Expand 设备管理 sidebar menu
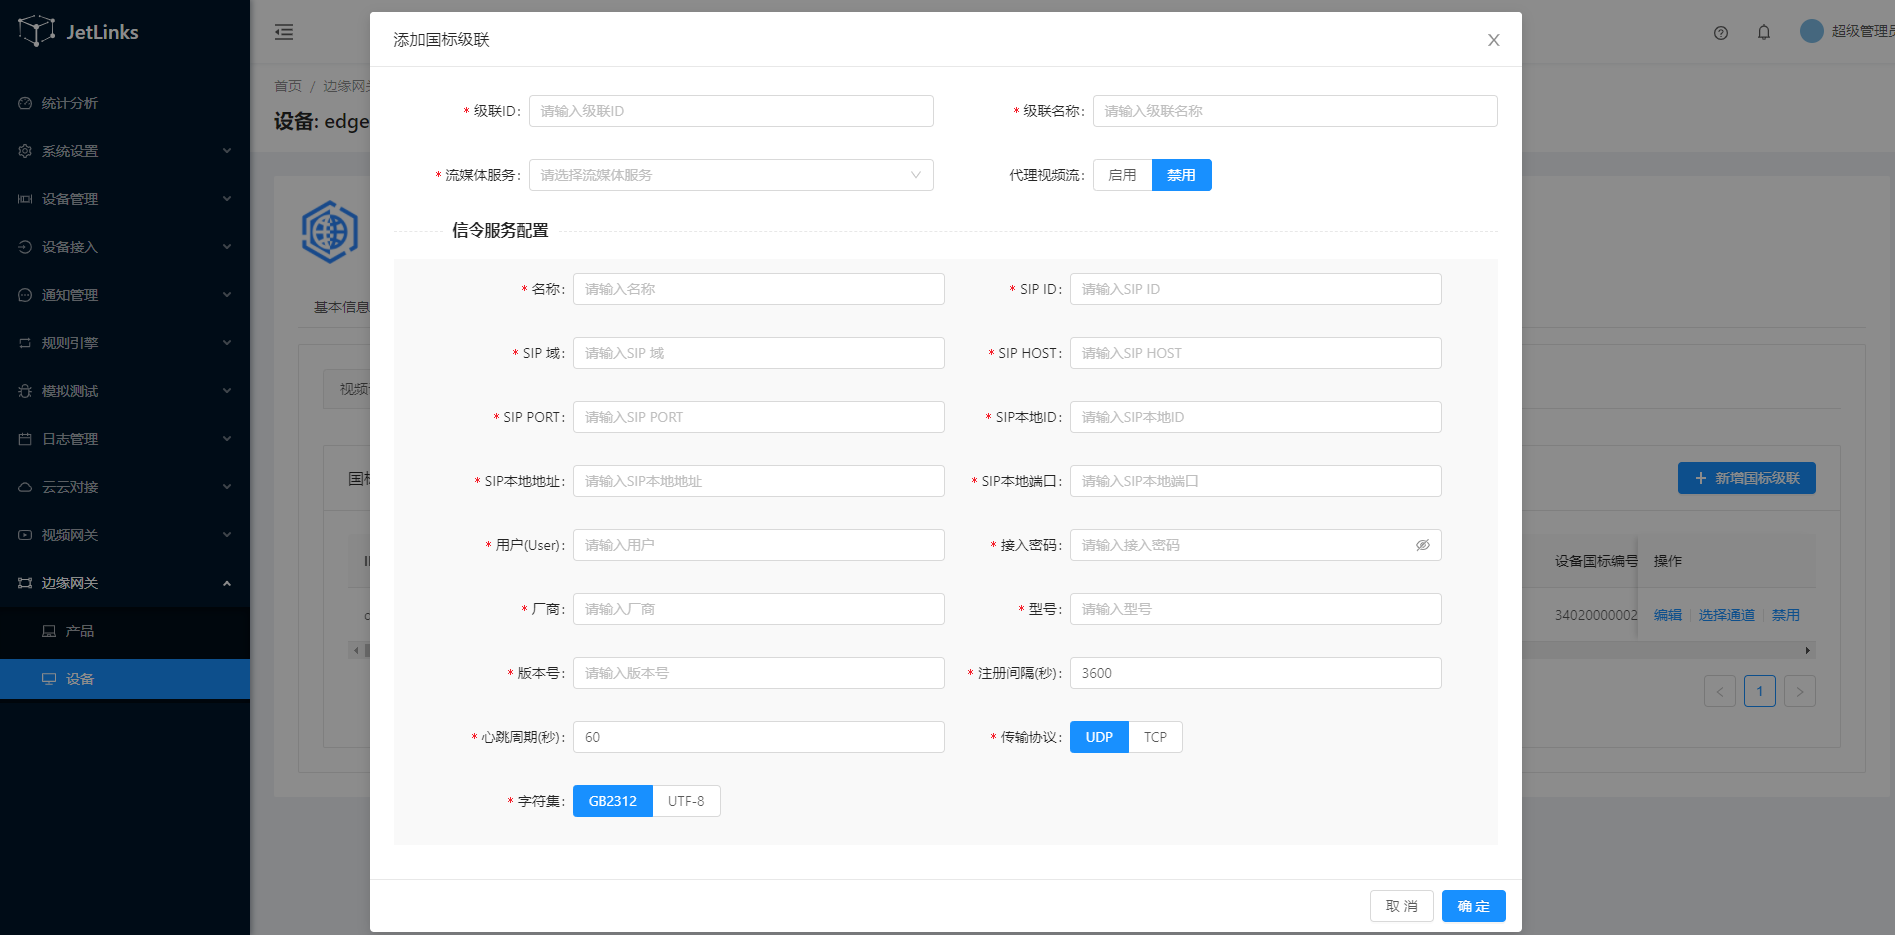 point(125,199)
